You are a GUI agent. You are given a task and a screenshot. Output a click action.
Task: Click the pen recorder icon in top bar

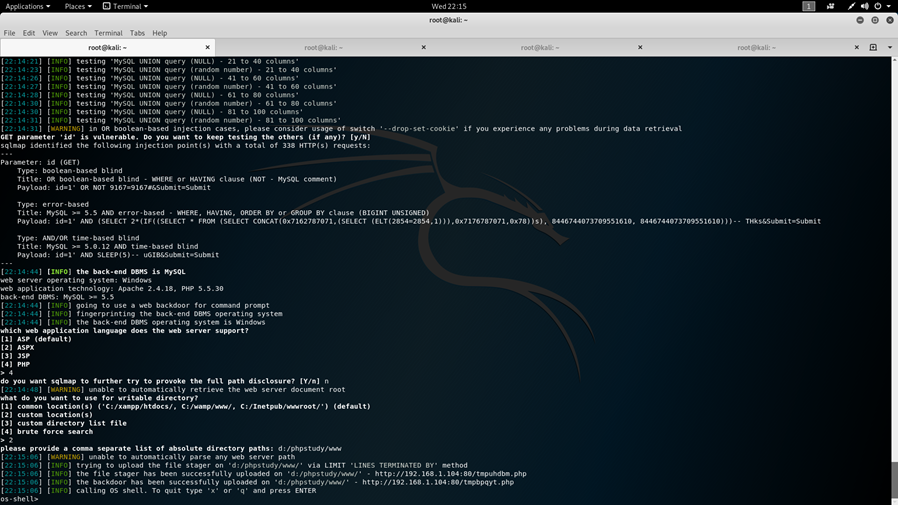pos(852,6)
